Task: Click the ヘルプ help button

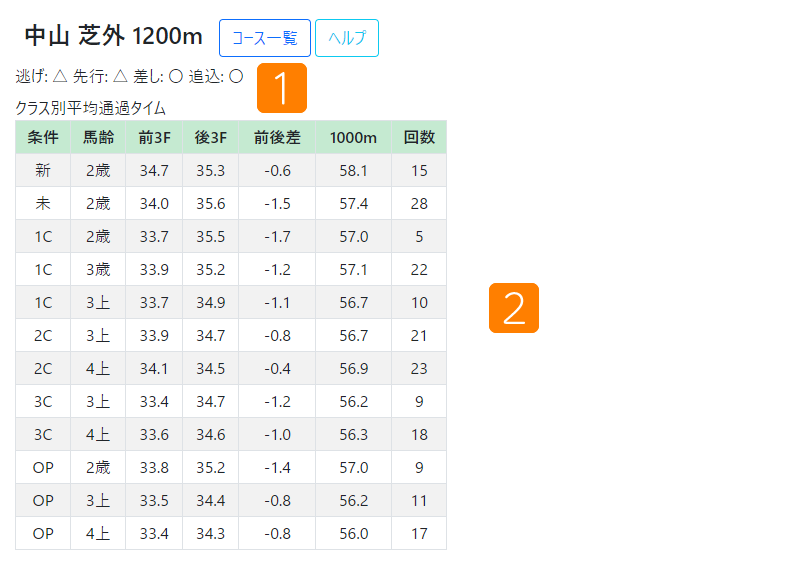Action: point(347,38)
